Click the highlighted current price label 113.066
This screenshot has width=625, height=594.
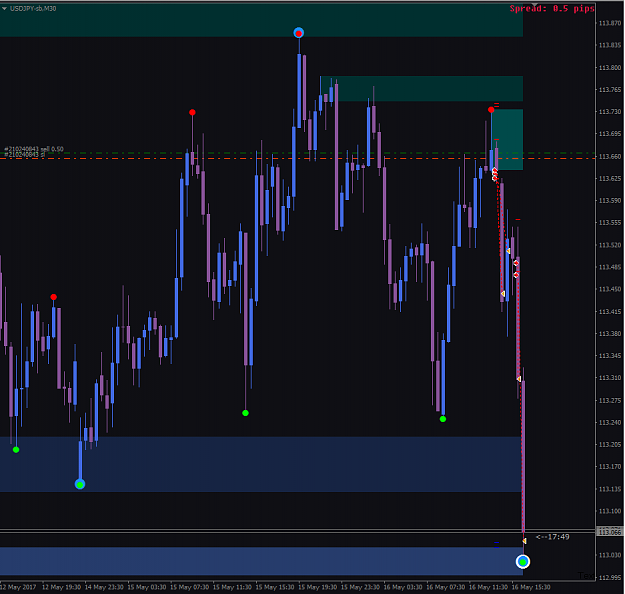610,532
